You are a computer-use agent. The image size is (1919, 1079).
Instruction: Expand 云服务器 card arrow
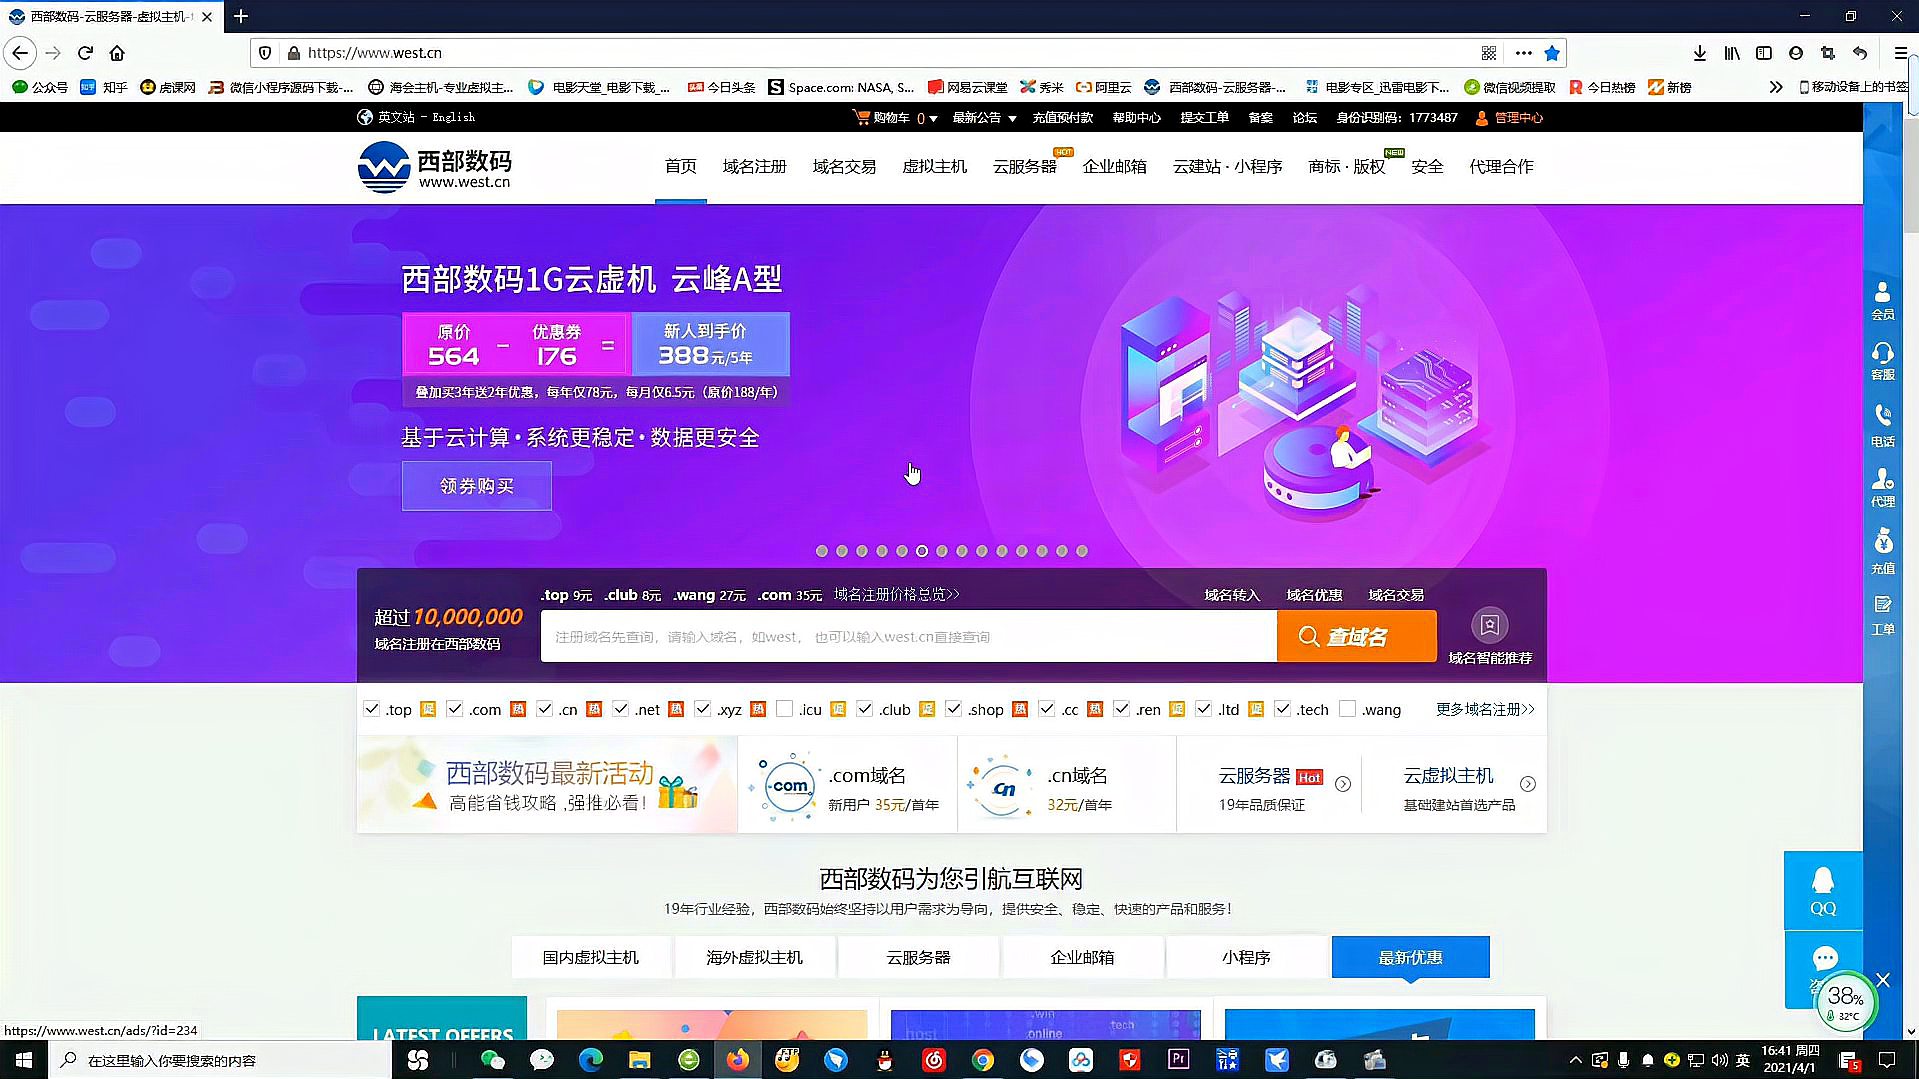point(1343,785)
